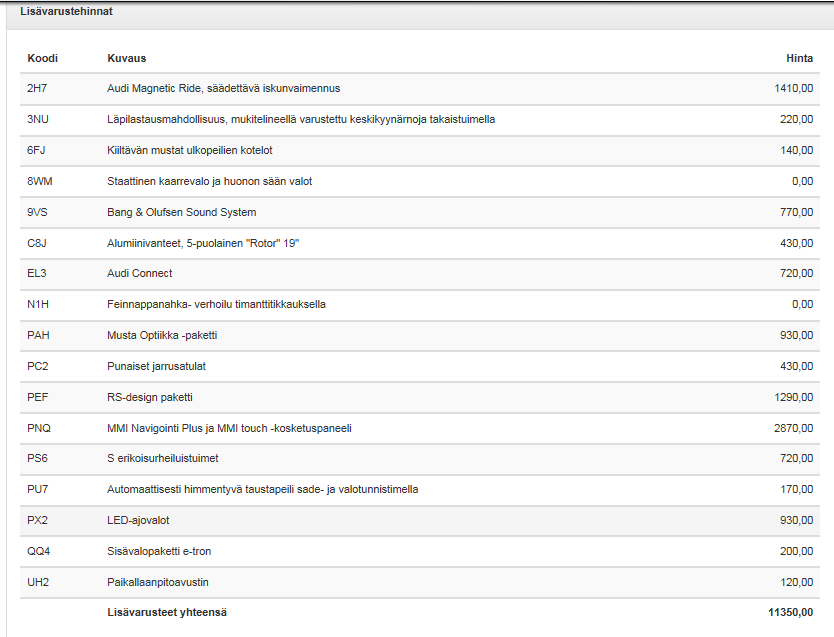Click the LED-ajovalot description
This screenshot has height=637, width=834.
(140, 520)
